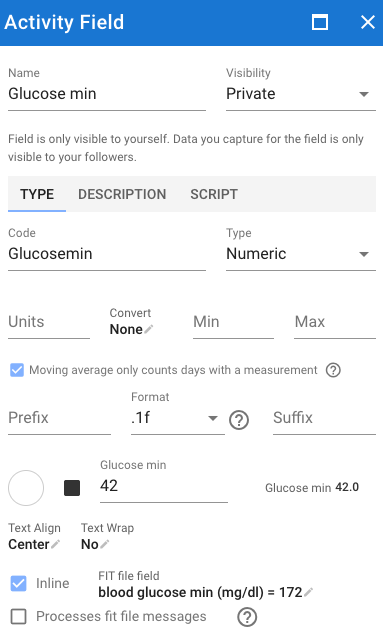This screenshot has width=383, height=637.
Task: Click the Units input field
Action: point(49,323)
